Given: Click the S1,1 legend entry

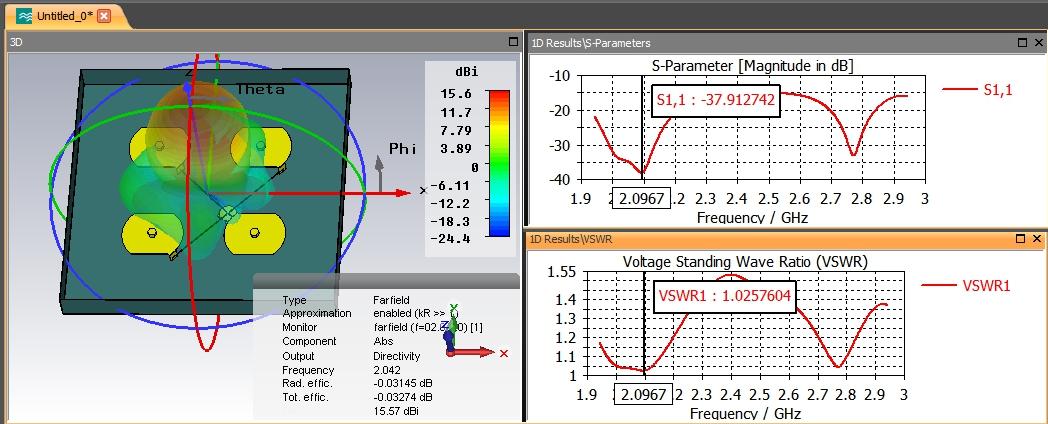Looking at the screenshot, I should (x=978, y=90).
